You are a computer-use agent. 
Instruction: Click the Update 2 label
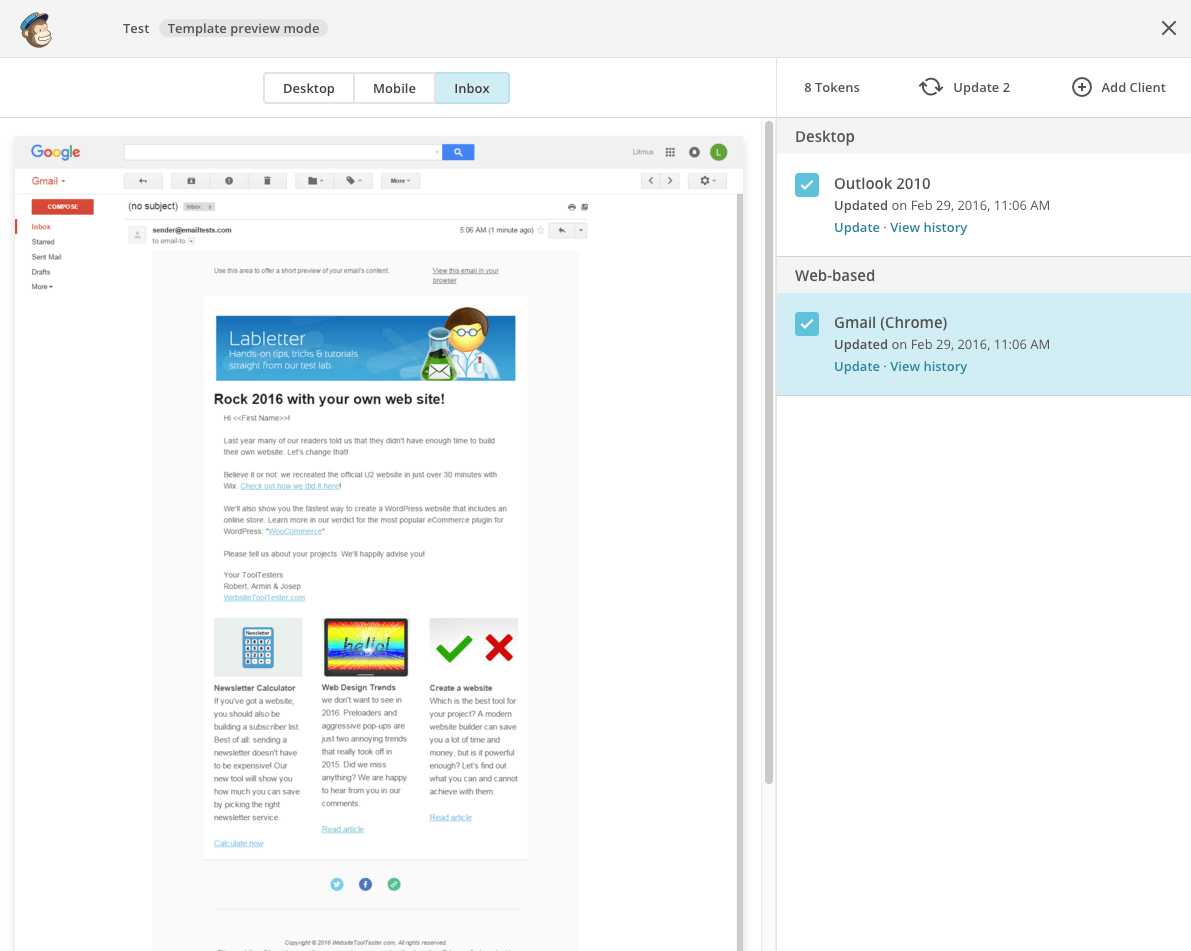point(981,87)
